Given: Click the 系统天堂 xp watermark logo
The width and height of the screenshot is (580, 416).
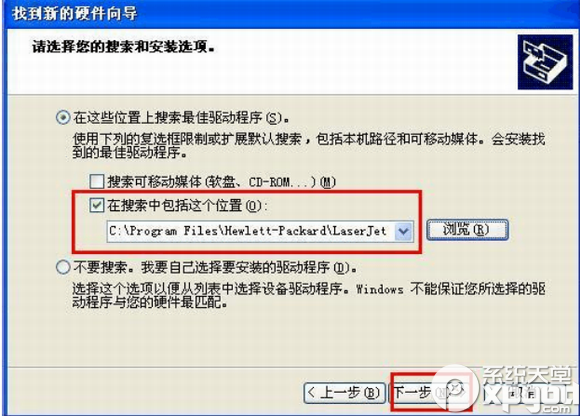Looking at the screenshot, I should (x=531, y=391).
